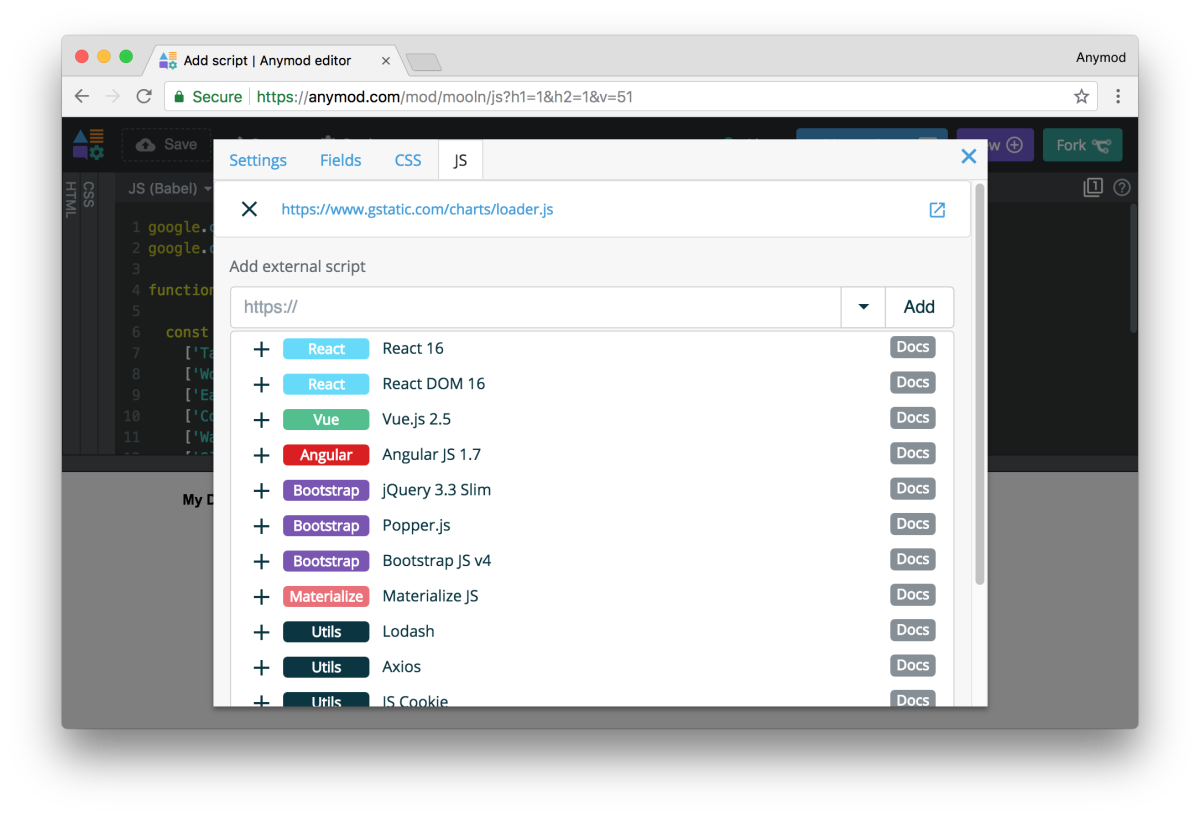Click the Anymod profile name in Chrome
Image resolution: width=1200 pixels, height=817 pixels.
coord(1100,58)
